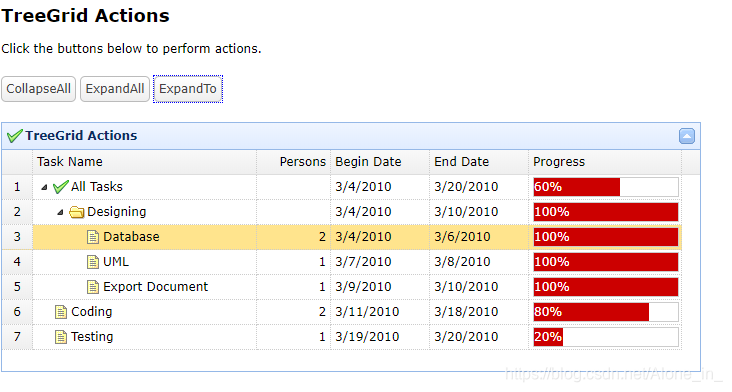Click the 100% progress bar for Export Document
Viewport: 732px width, 392px height.
click(606, 287)
